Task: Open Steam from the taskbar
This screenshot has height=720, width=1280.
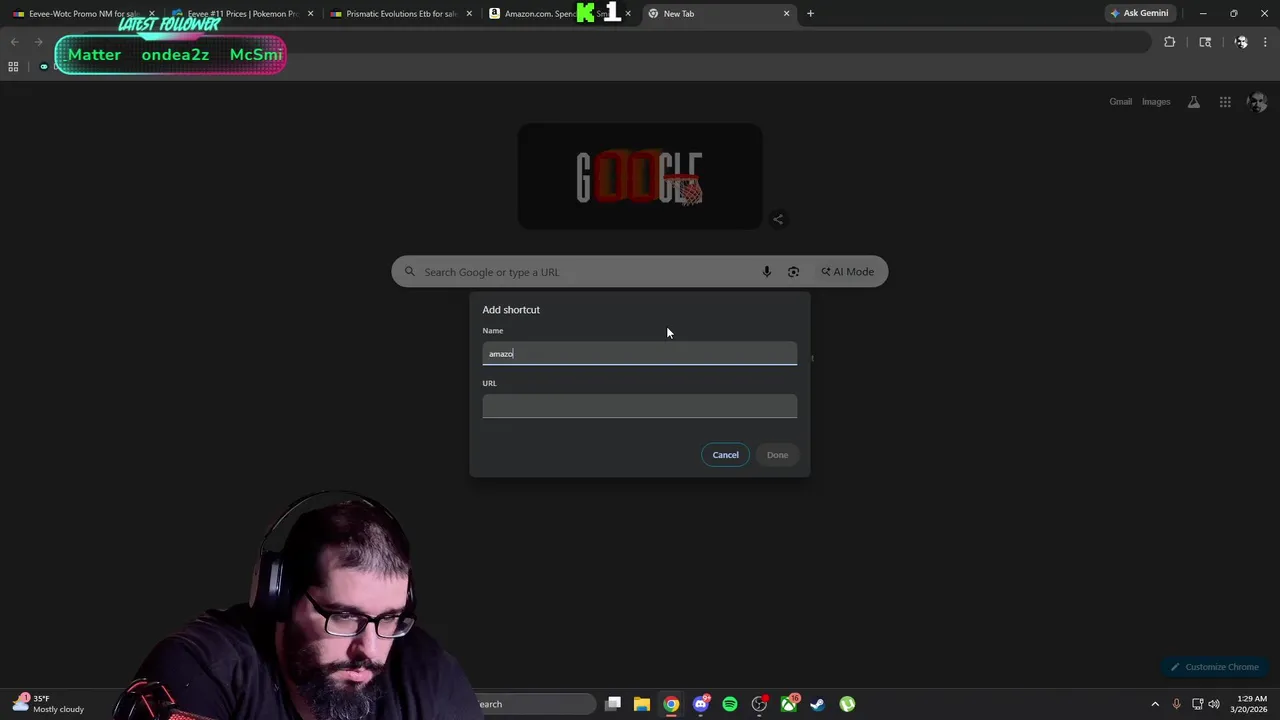Action: [x=817, y=704]
